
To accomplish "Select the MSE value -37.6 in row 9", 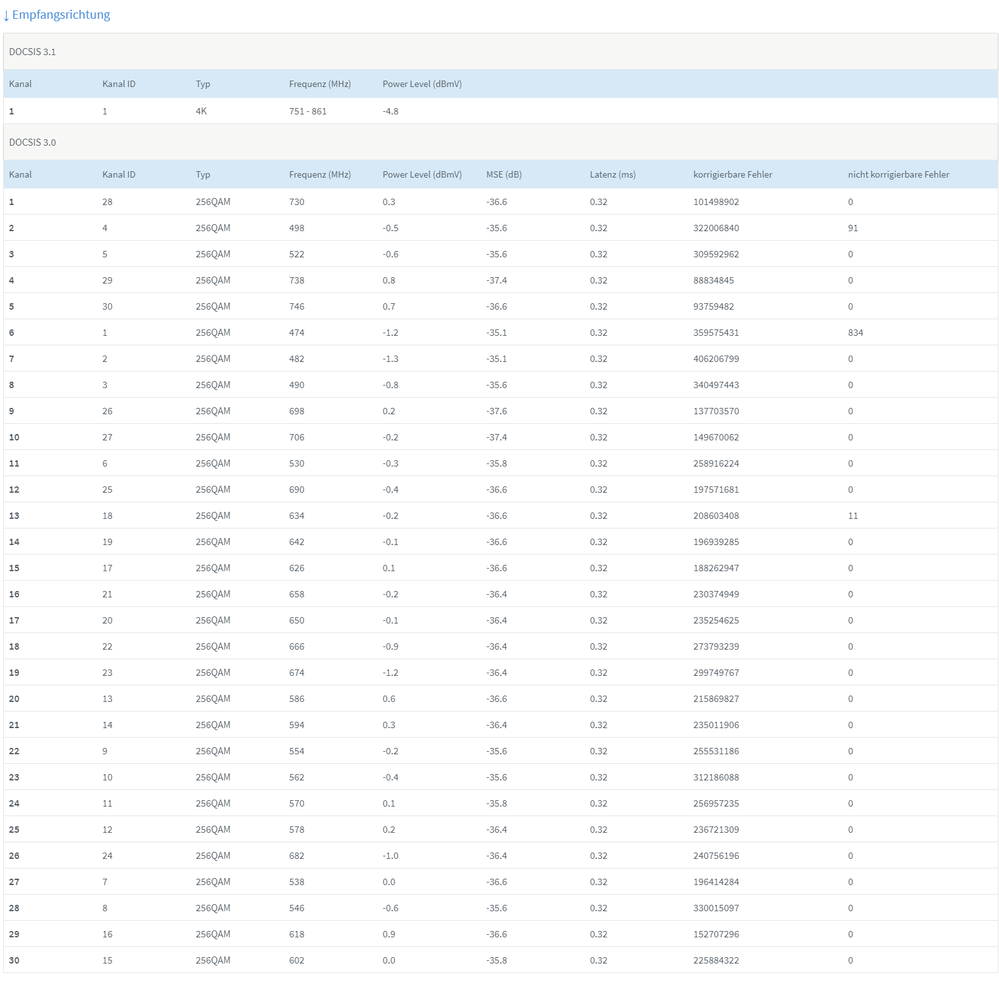I will pos(496,411).
